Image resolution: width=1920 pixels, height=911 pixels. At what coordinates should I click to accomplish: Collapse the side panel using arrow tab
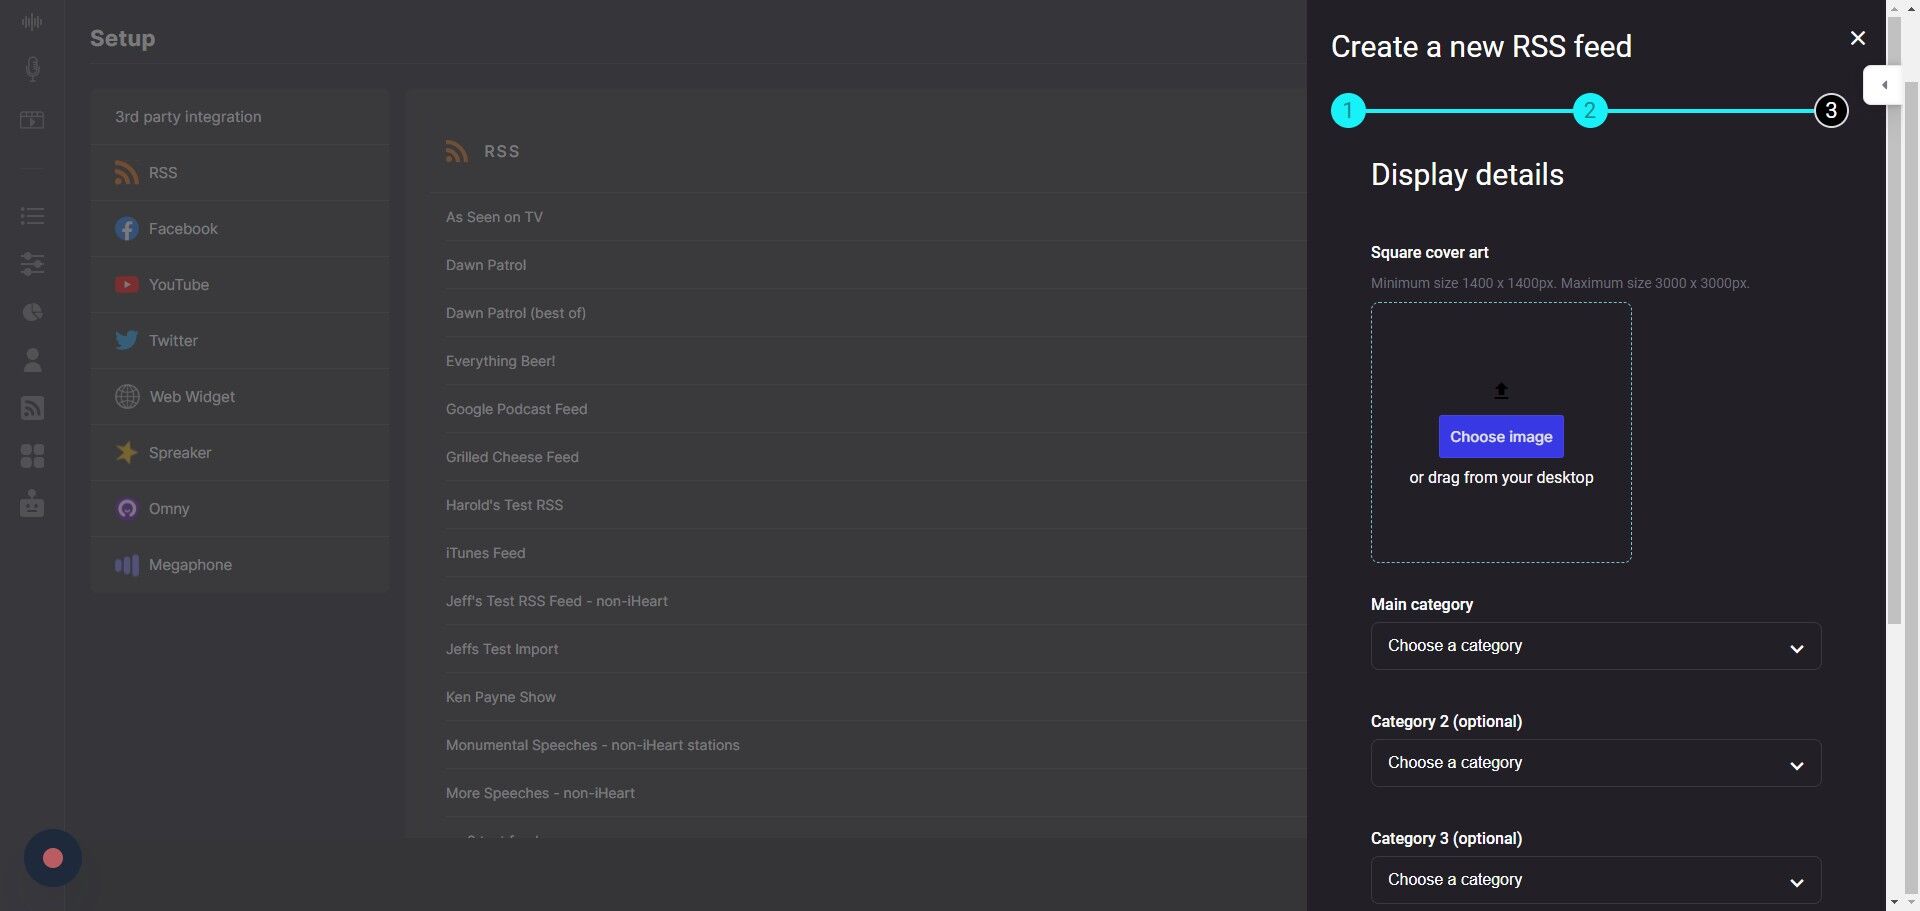(x=1883, y=85)
